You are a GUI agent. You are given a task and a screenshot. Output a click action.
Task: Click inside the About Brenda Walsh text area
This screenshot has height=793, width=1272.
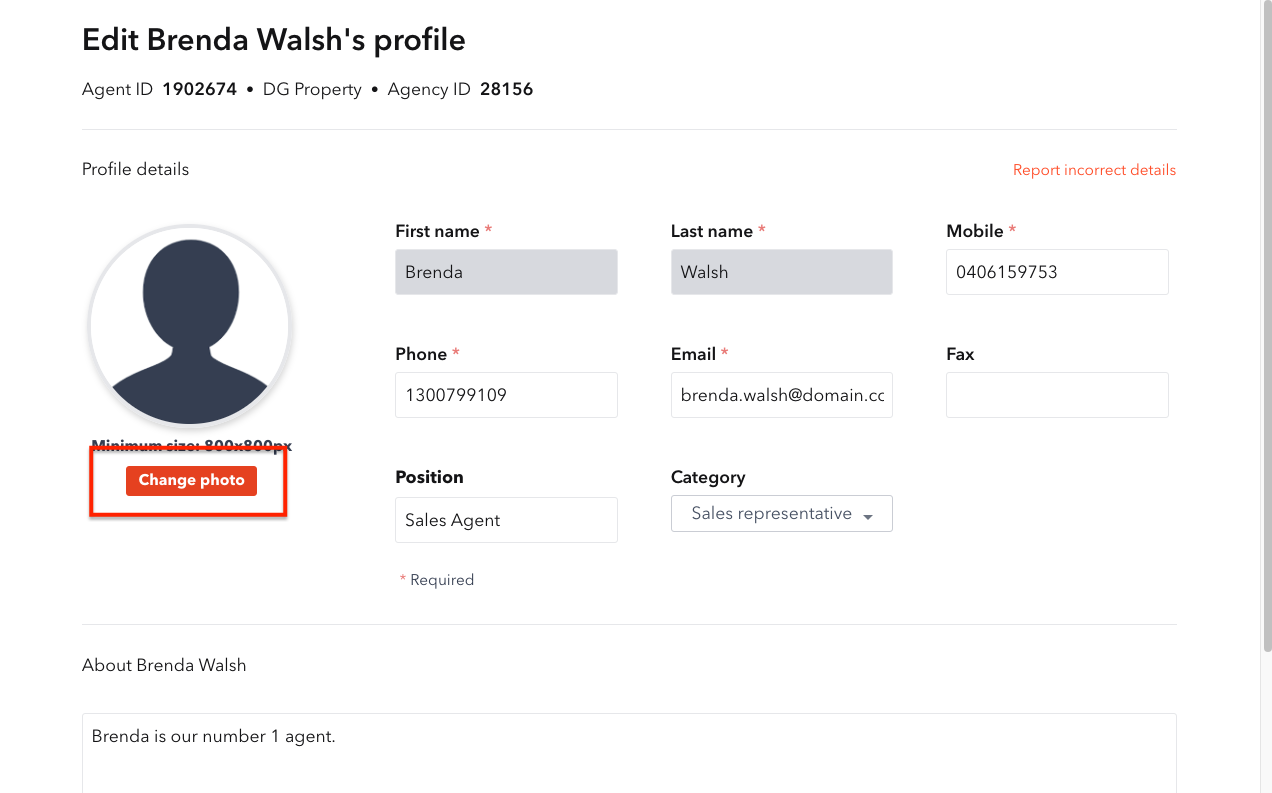629,753
